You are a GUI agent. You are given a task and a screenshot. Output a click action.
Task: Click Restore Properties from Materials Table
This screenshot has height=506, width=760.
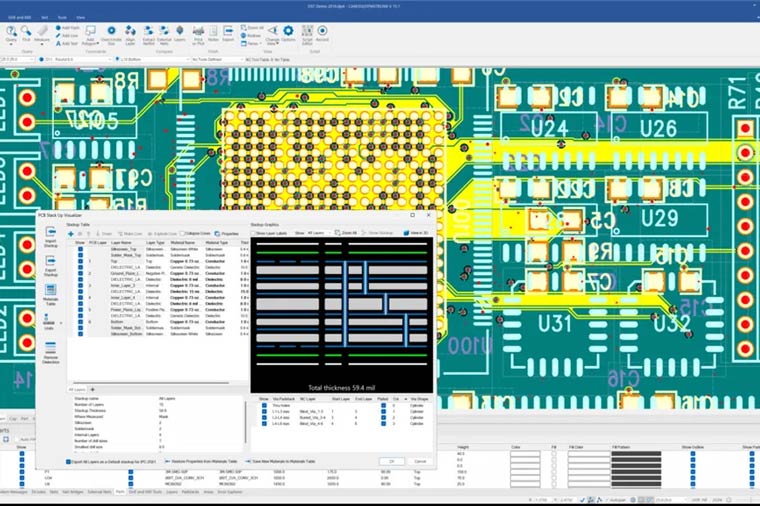[x=201, y=461]
